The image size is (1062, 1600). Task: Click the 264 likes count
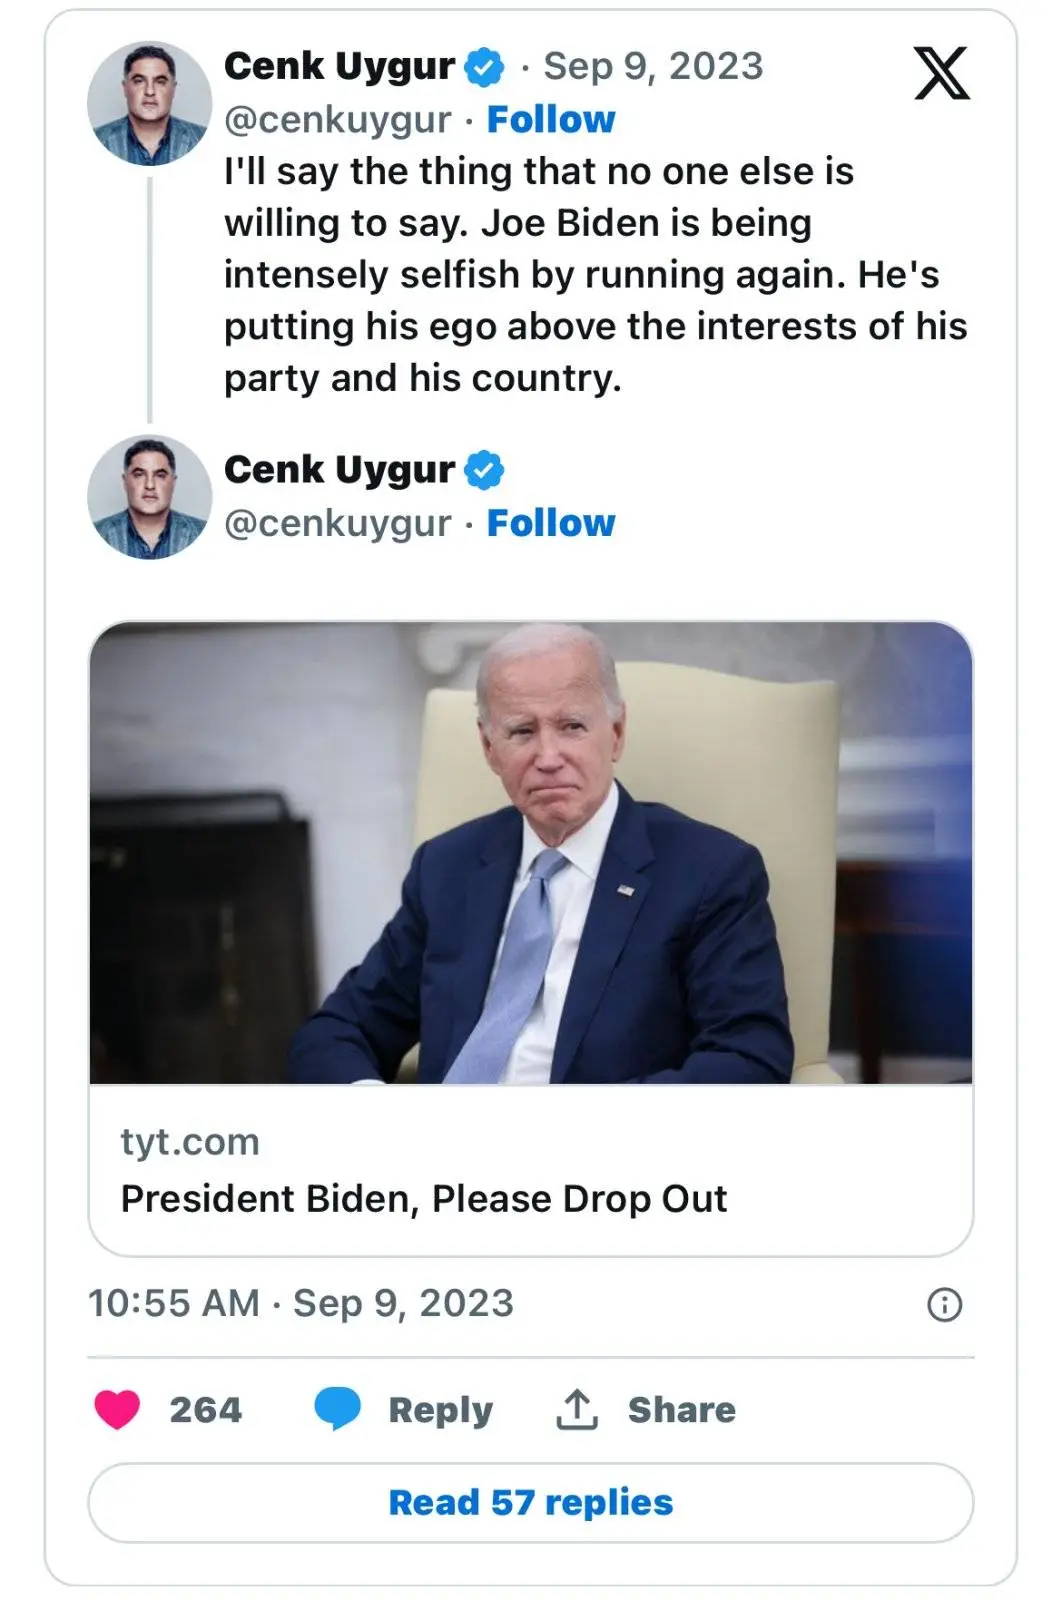(205, 1410)
